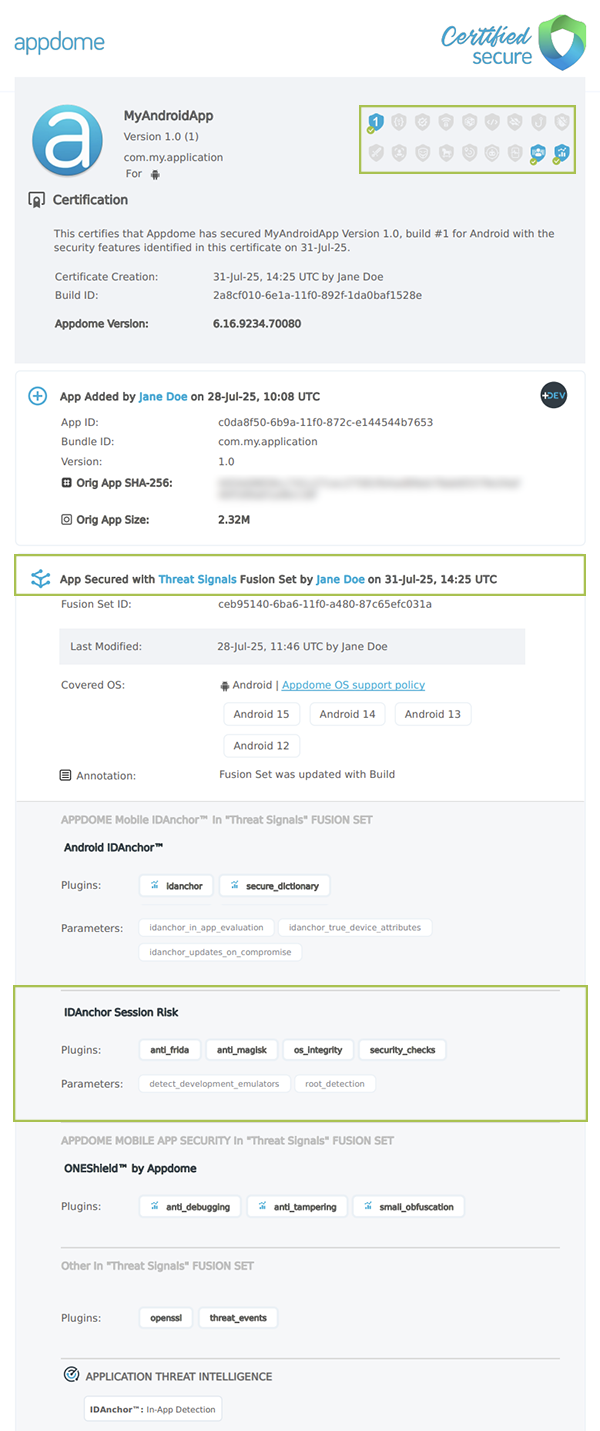Click the Certification badge icon
The width and height of the screenshot is (600, 1431).
(36, 199)
